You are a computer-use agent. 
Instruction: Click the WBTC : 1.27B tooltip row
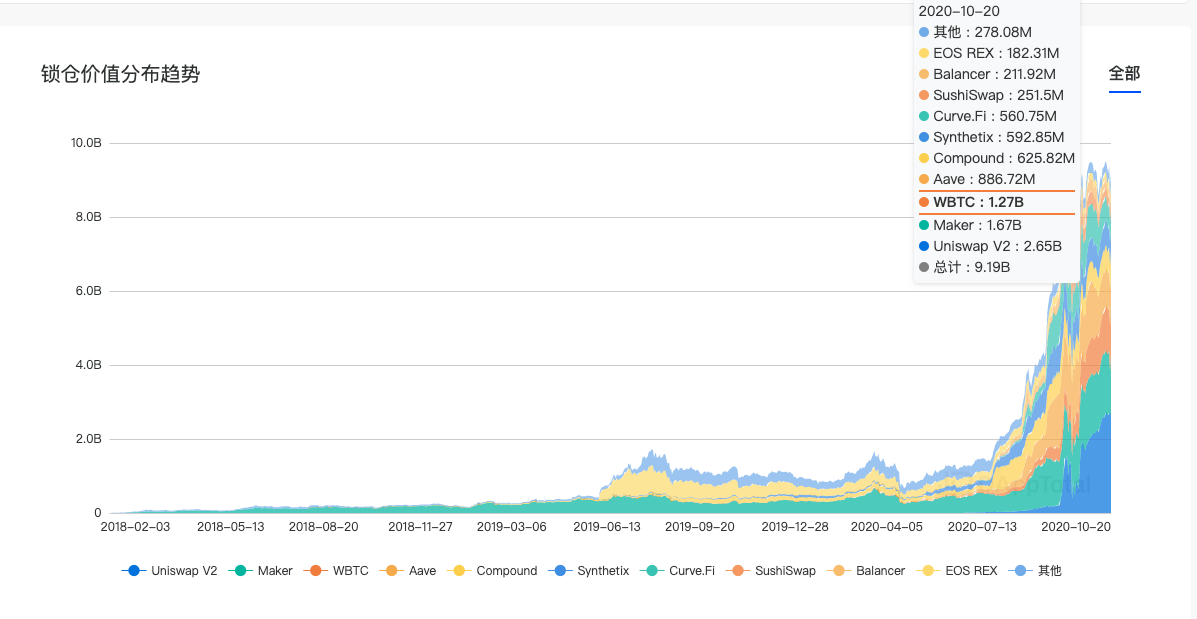[x=996, y=202]
